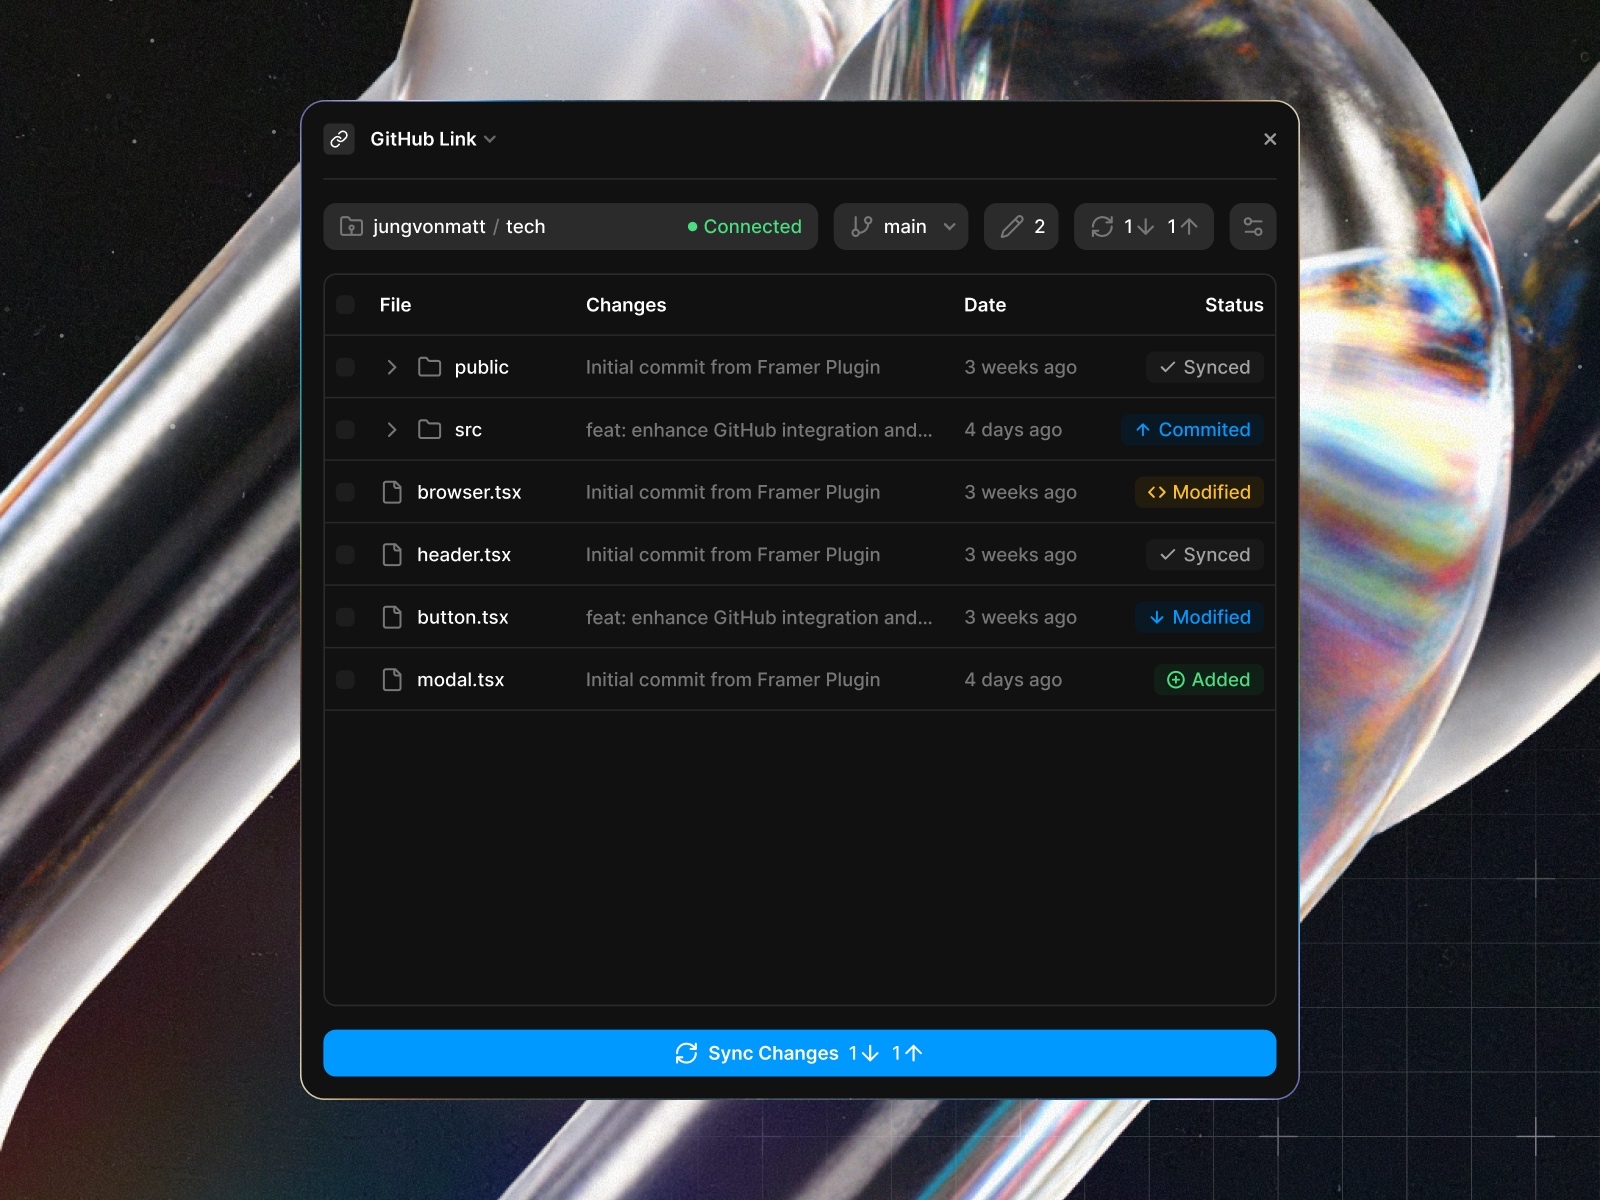
Task: Click the Added status badge for modal.tsx
Action: [1209, 679]
